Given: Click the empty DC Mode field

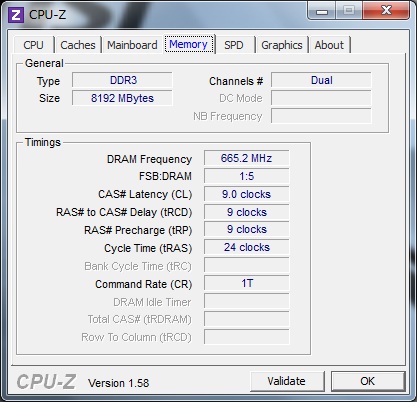Looking at the screenshot, I should click(x=321, y=98).
